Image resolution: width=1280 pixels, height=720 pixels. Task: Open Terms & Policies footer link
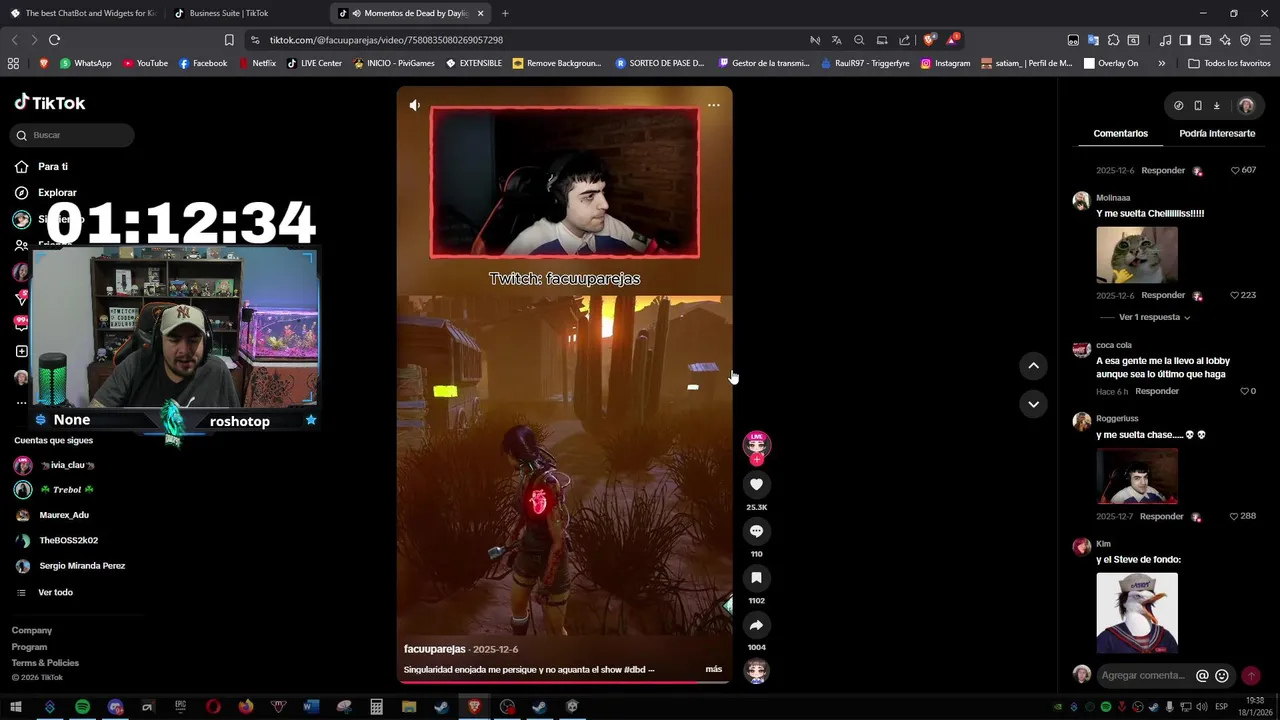[45, 663]
